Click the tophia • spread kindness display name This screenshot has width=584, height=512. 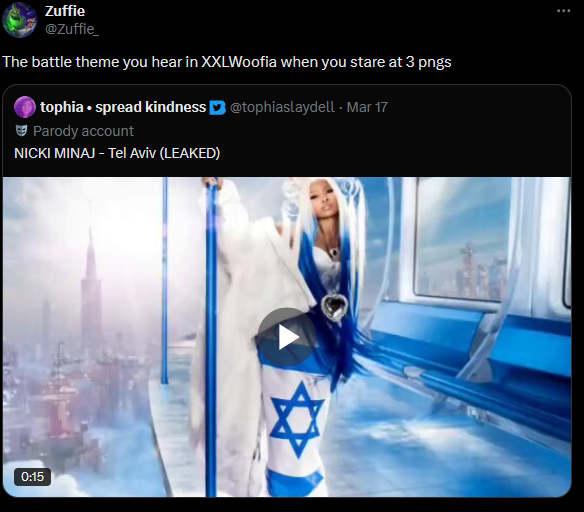(123, 107)
